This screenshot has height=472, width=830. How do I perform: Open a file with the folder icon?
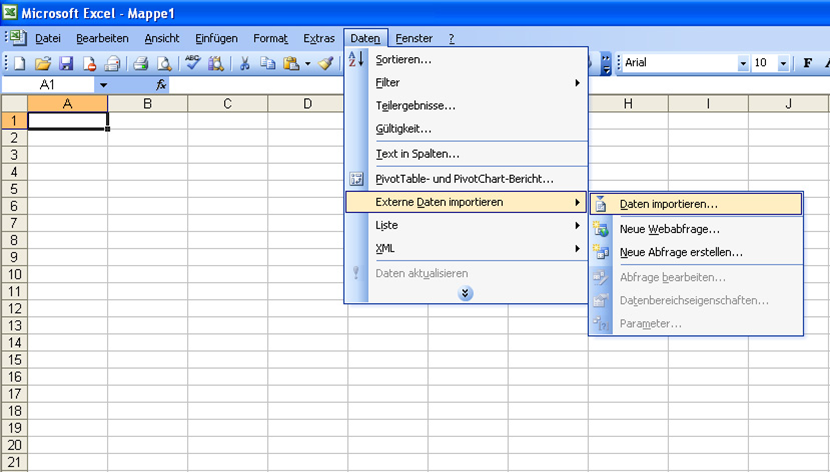pyautogui.click(x=42, y=63)
